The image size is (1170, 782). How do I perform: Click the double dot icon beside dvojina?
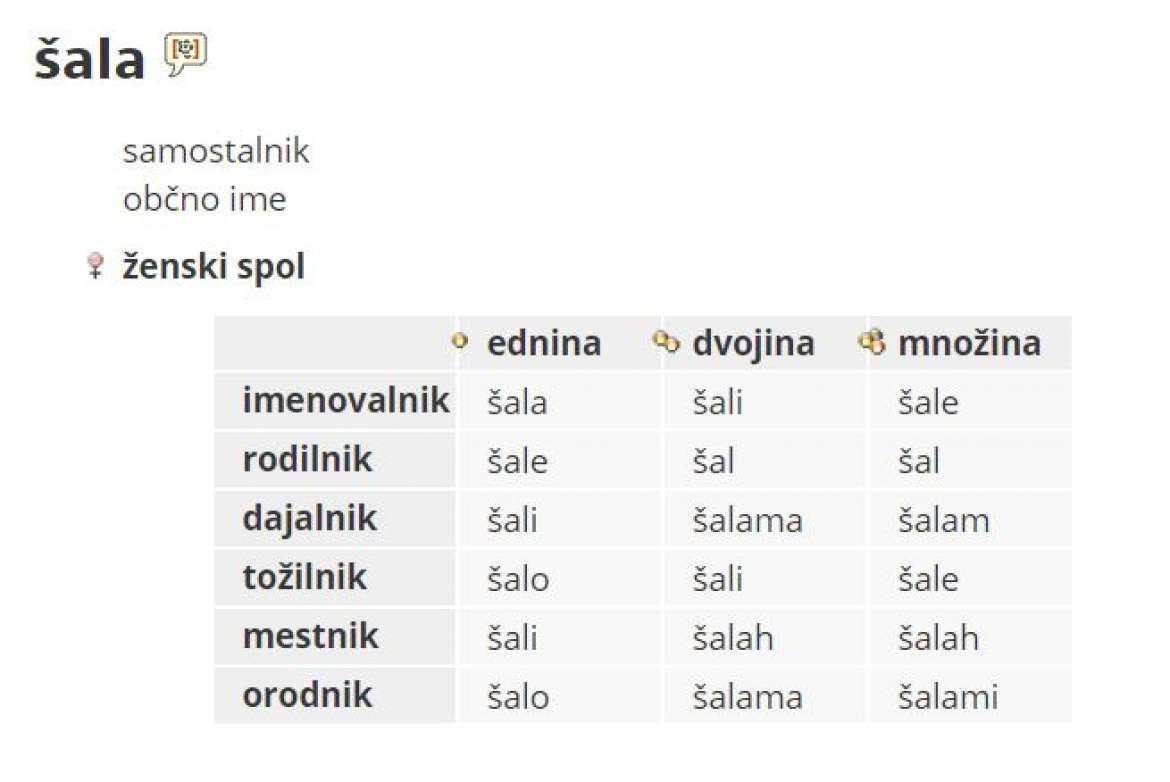[x=666, y=342]
